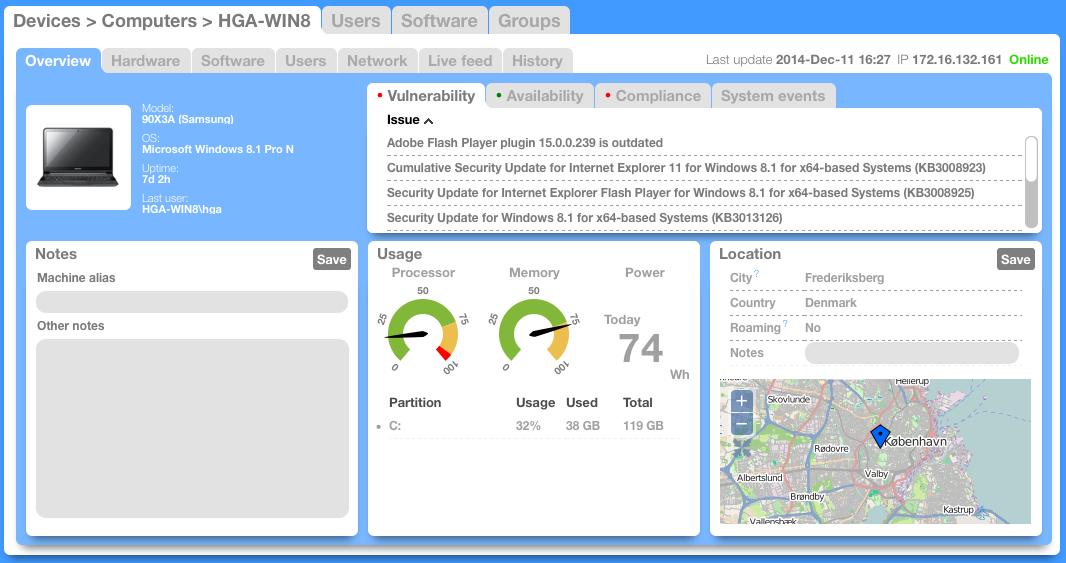
Task: Sort the list by Issue column
Action: [409, 120]
